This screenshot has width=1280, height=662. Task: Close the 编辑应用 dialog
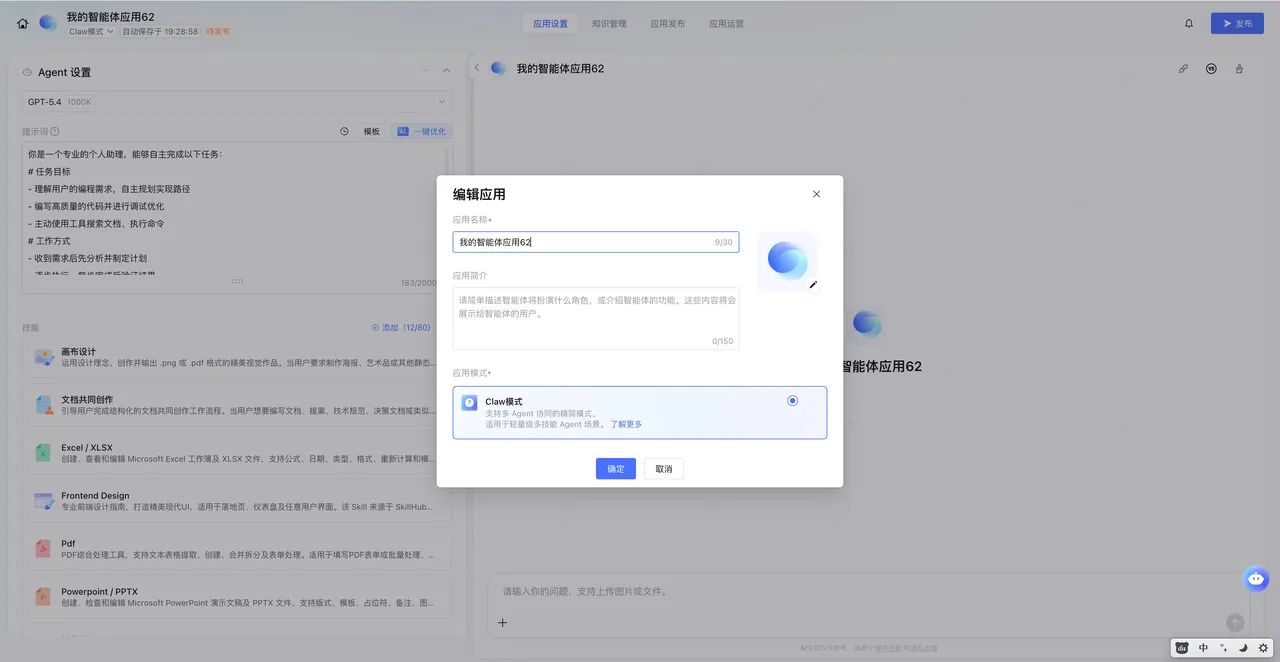pos(816,194)
